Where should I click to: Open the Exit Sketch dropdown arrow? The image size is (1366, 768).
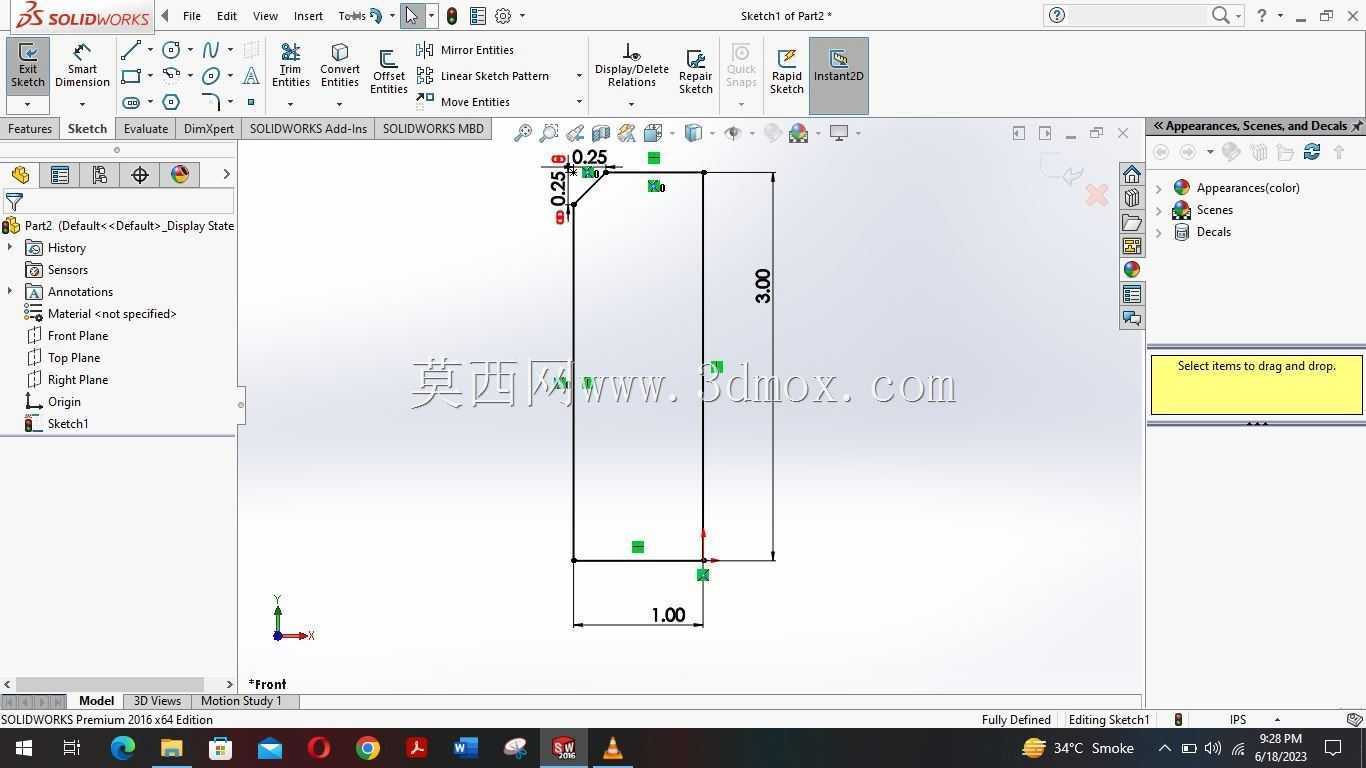pos(28,104)
